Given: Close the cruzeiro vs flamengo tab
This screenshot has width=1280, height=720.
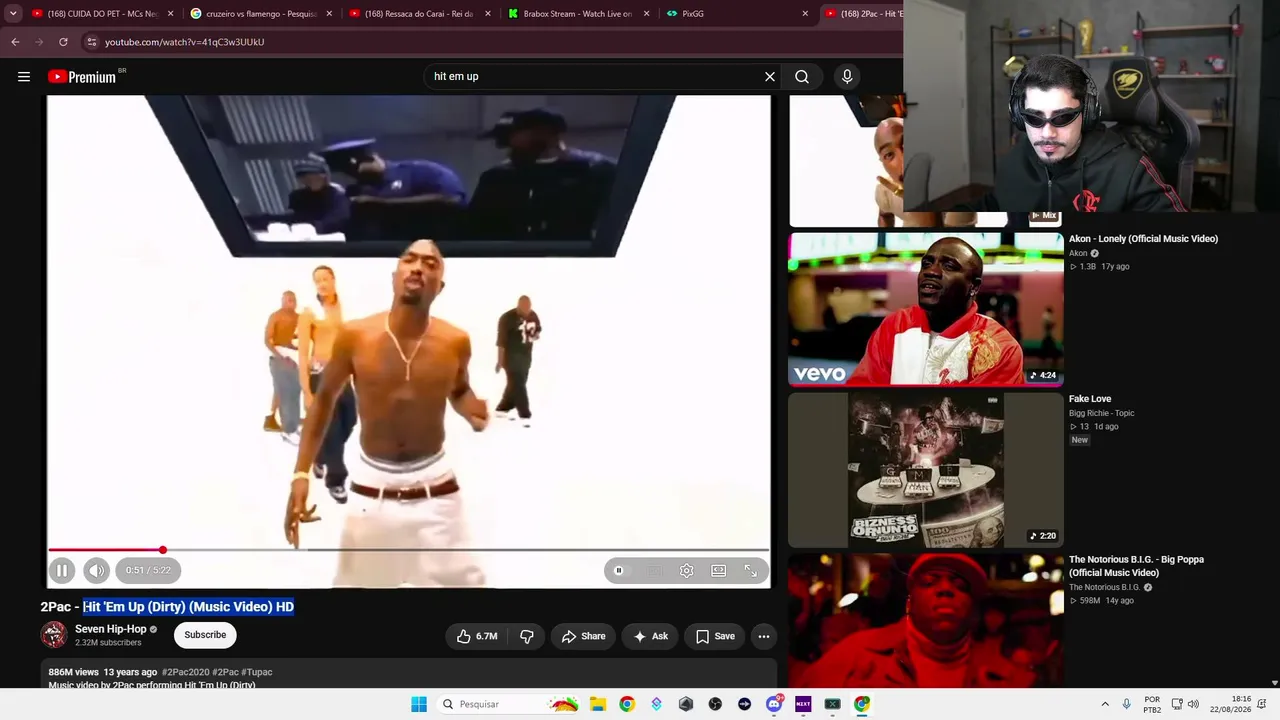Looking at the screenshot, I should tap(330, 14).
